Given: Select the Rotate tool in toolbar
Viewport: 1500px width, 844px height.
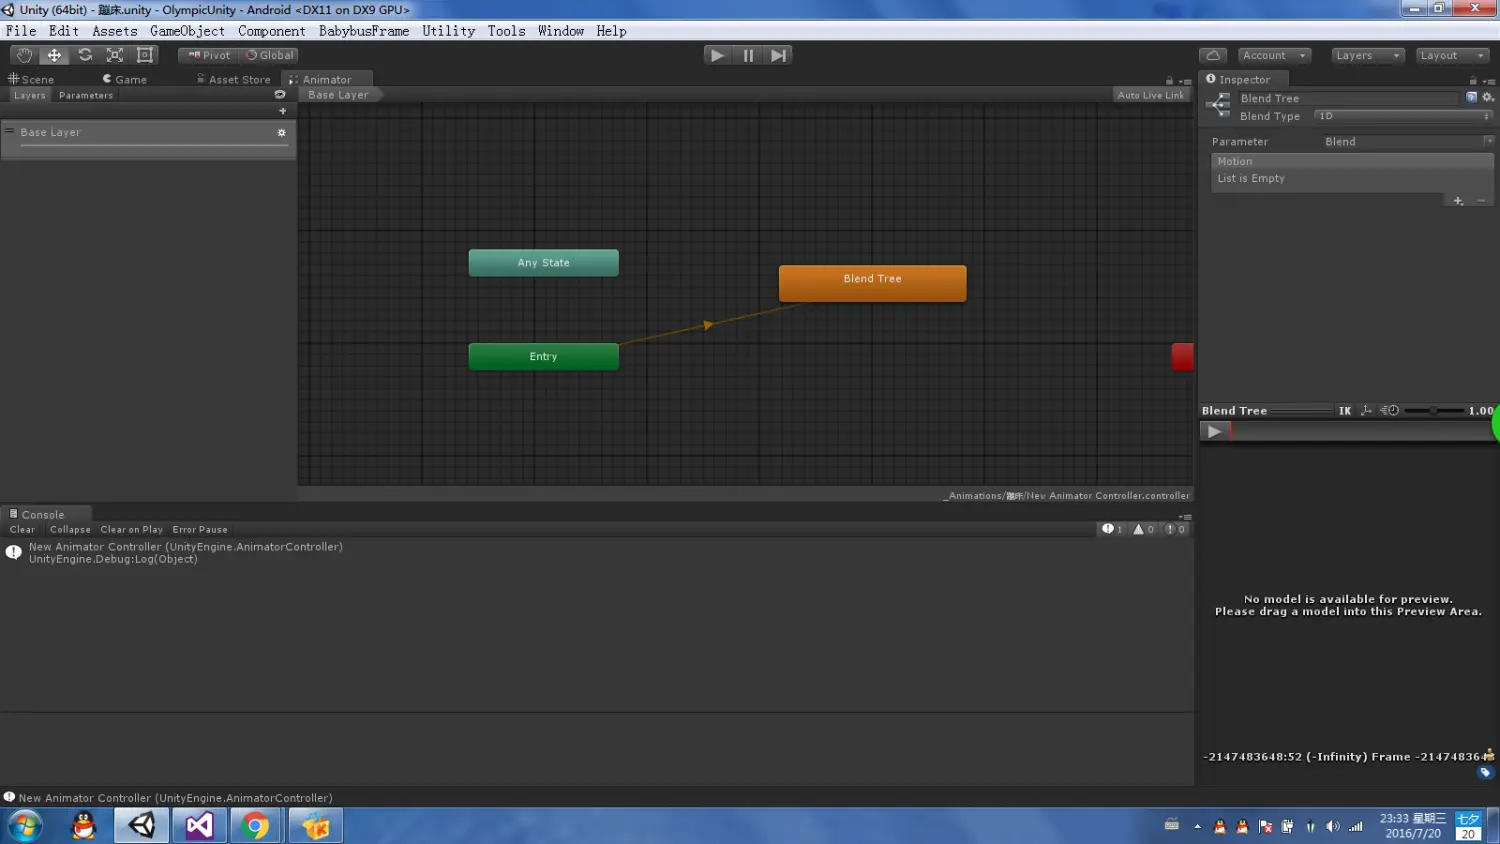Looking at the screenshot, I should coord(85,55).
